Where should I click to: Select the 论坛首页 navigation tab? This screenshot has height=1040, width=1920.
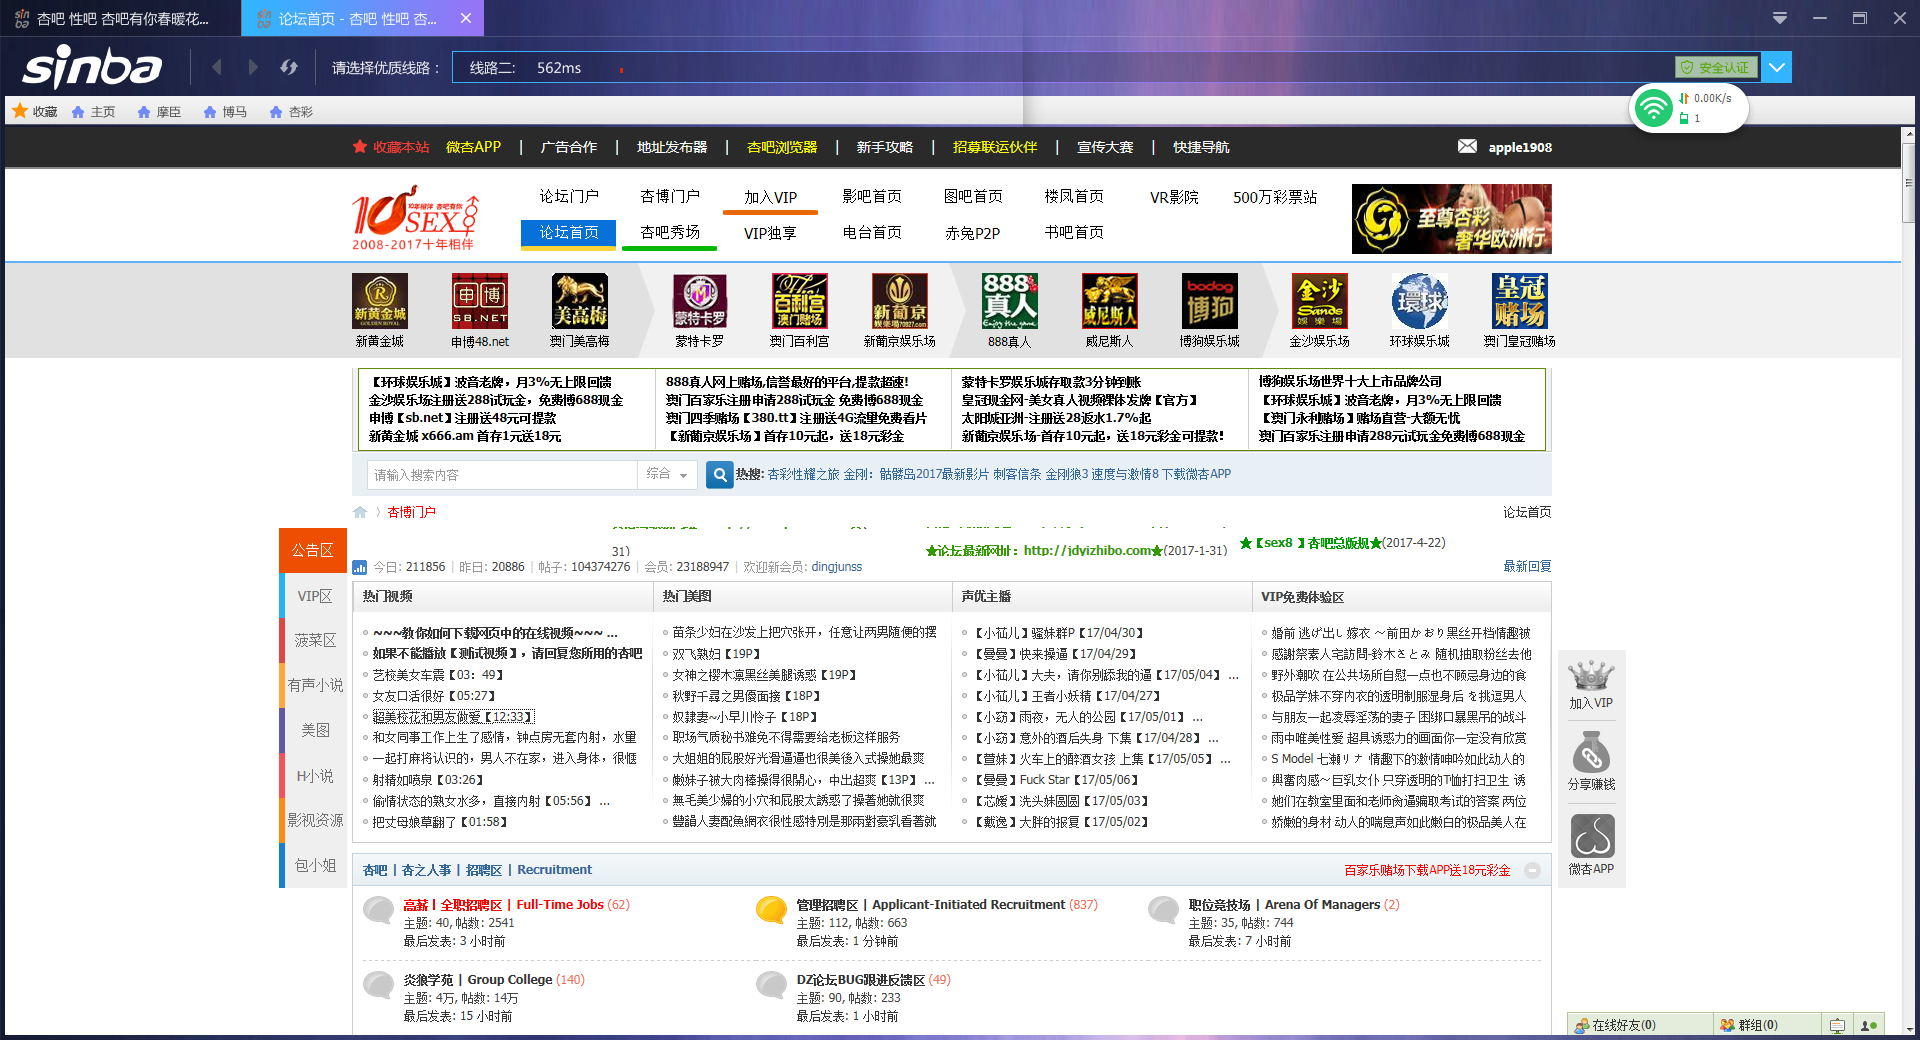tap(568, 232)
